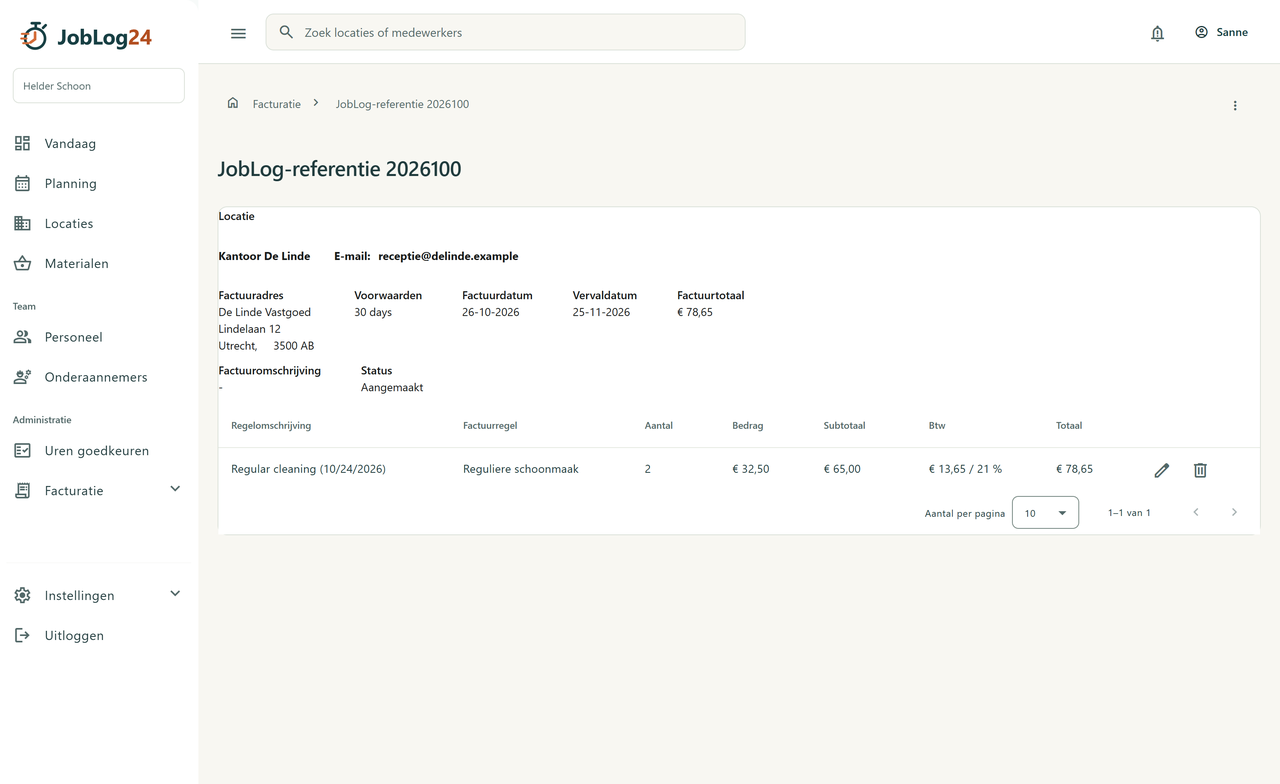The width and height of the screenshot is (1280, 784).
Task: Click the Facturatie breadcrumb link
Action: click(x=277, y=104)
